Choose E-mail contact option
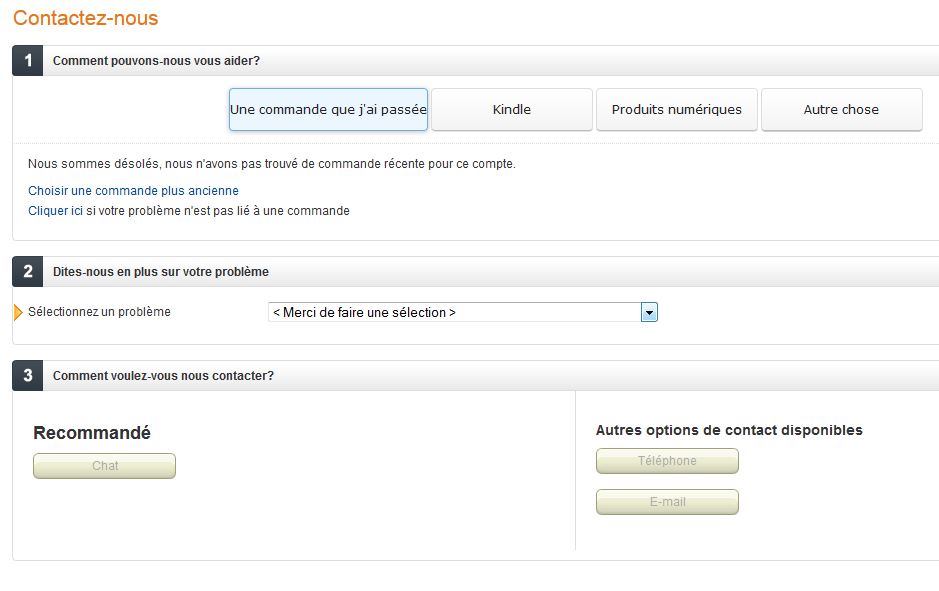This screenshot has width=939, height=591. click(x=667, y=501)
